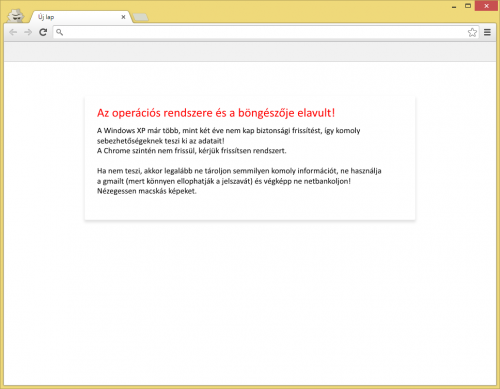Click the text 'Nézegessen macskás képeket.'

click(147, 191)
